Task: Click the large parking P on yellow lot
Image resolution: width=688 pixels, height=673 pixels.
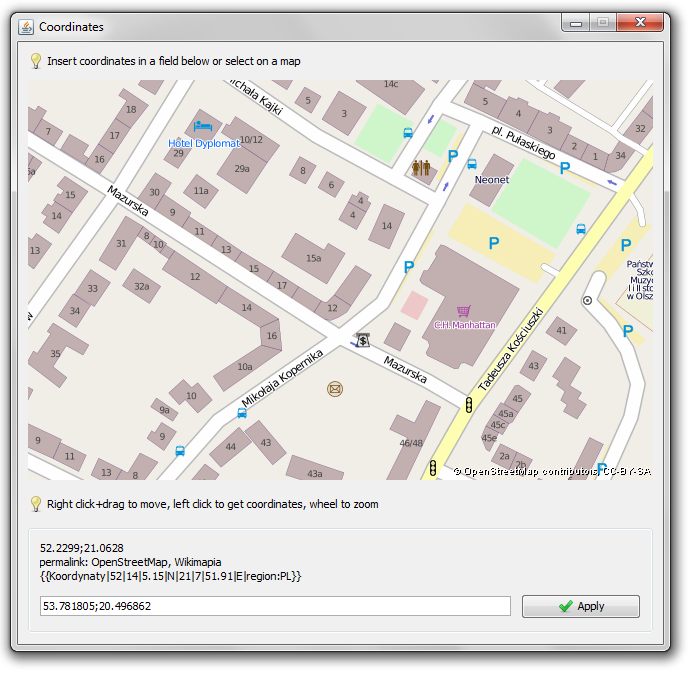Action: [494, 243]
